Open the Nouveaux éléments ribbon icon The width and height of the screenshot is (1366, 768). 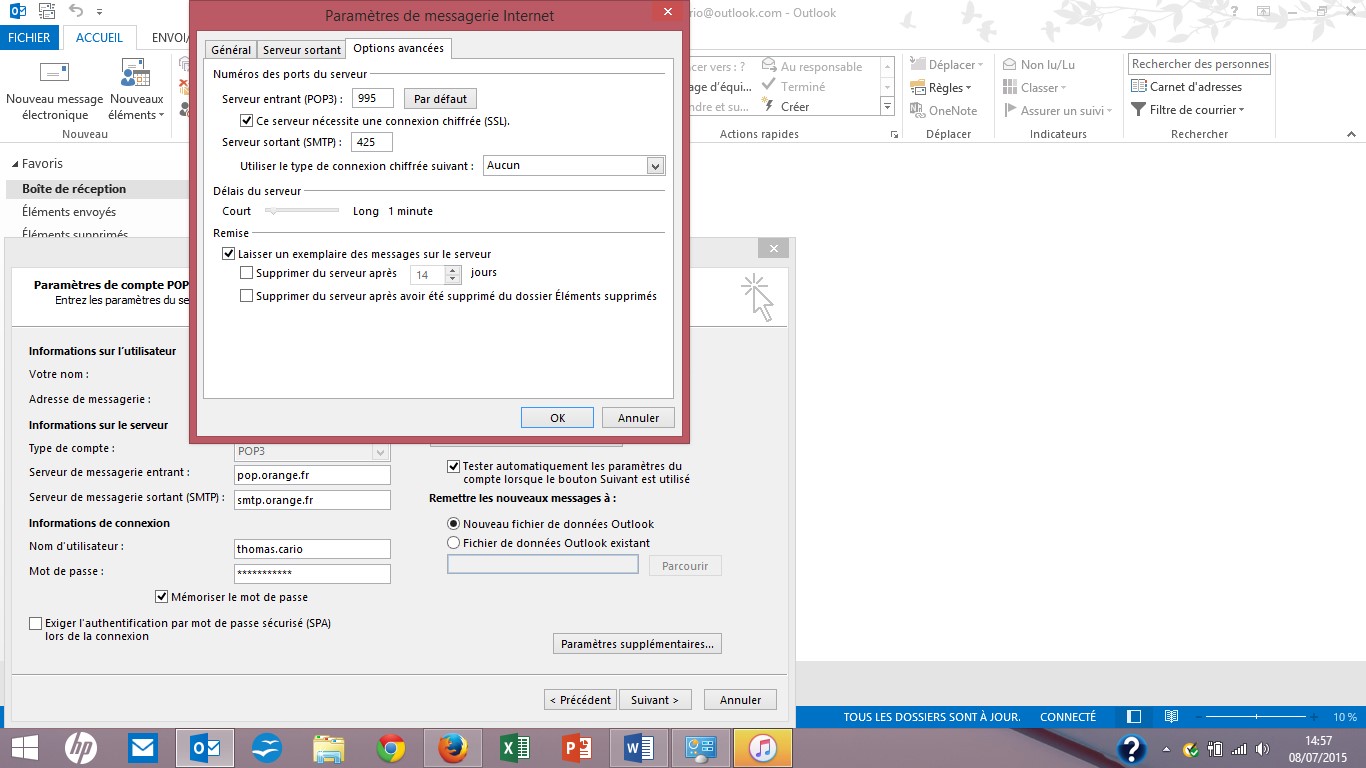[x=136, y=75]
